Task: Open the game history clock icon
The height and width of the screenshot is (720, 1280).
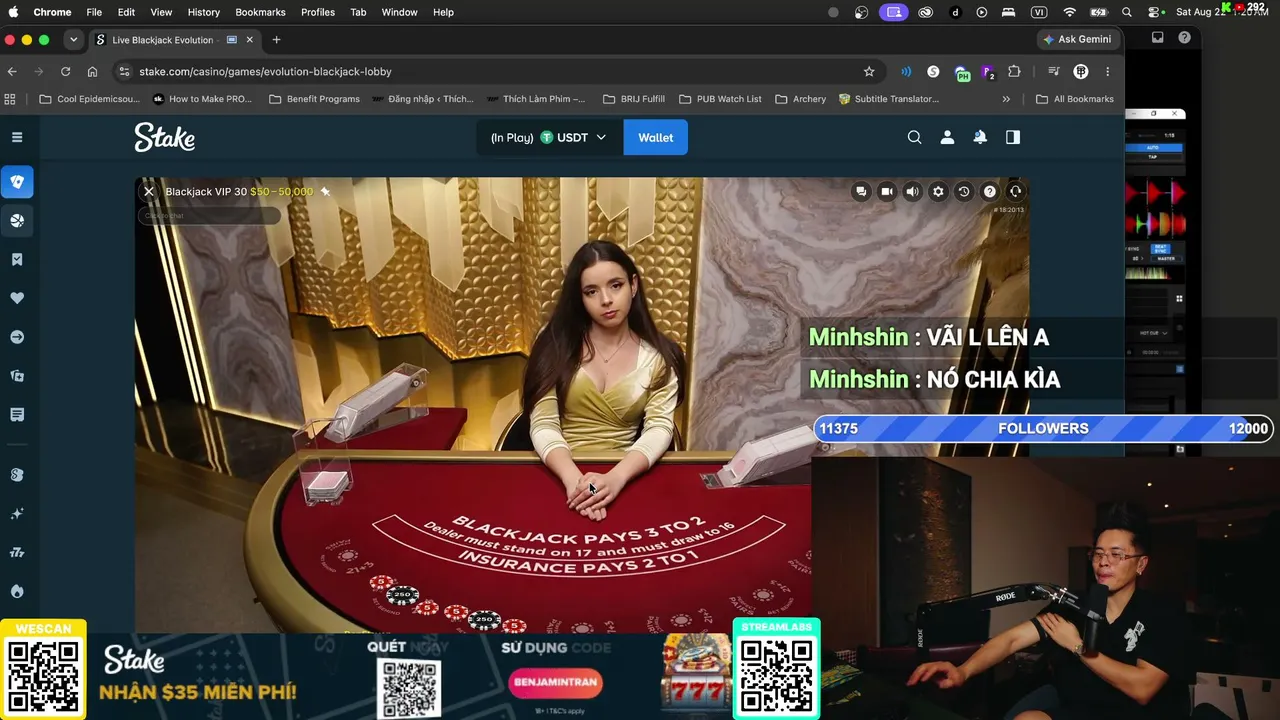Action: [964, 191]
